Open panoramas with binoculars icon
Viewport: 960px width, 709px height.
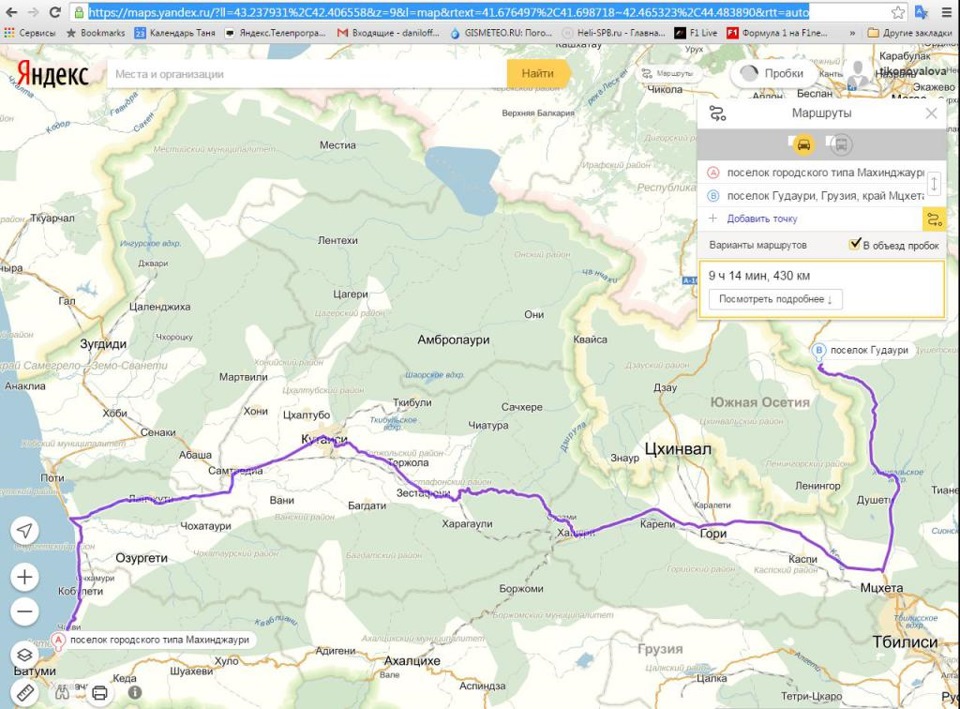point(62,692)
